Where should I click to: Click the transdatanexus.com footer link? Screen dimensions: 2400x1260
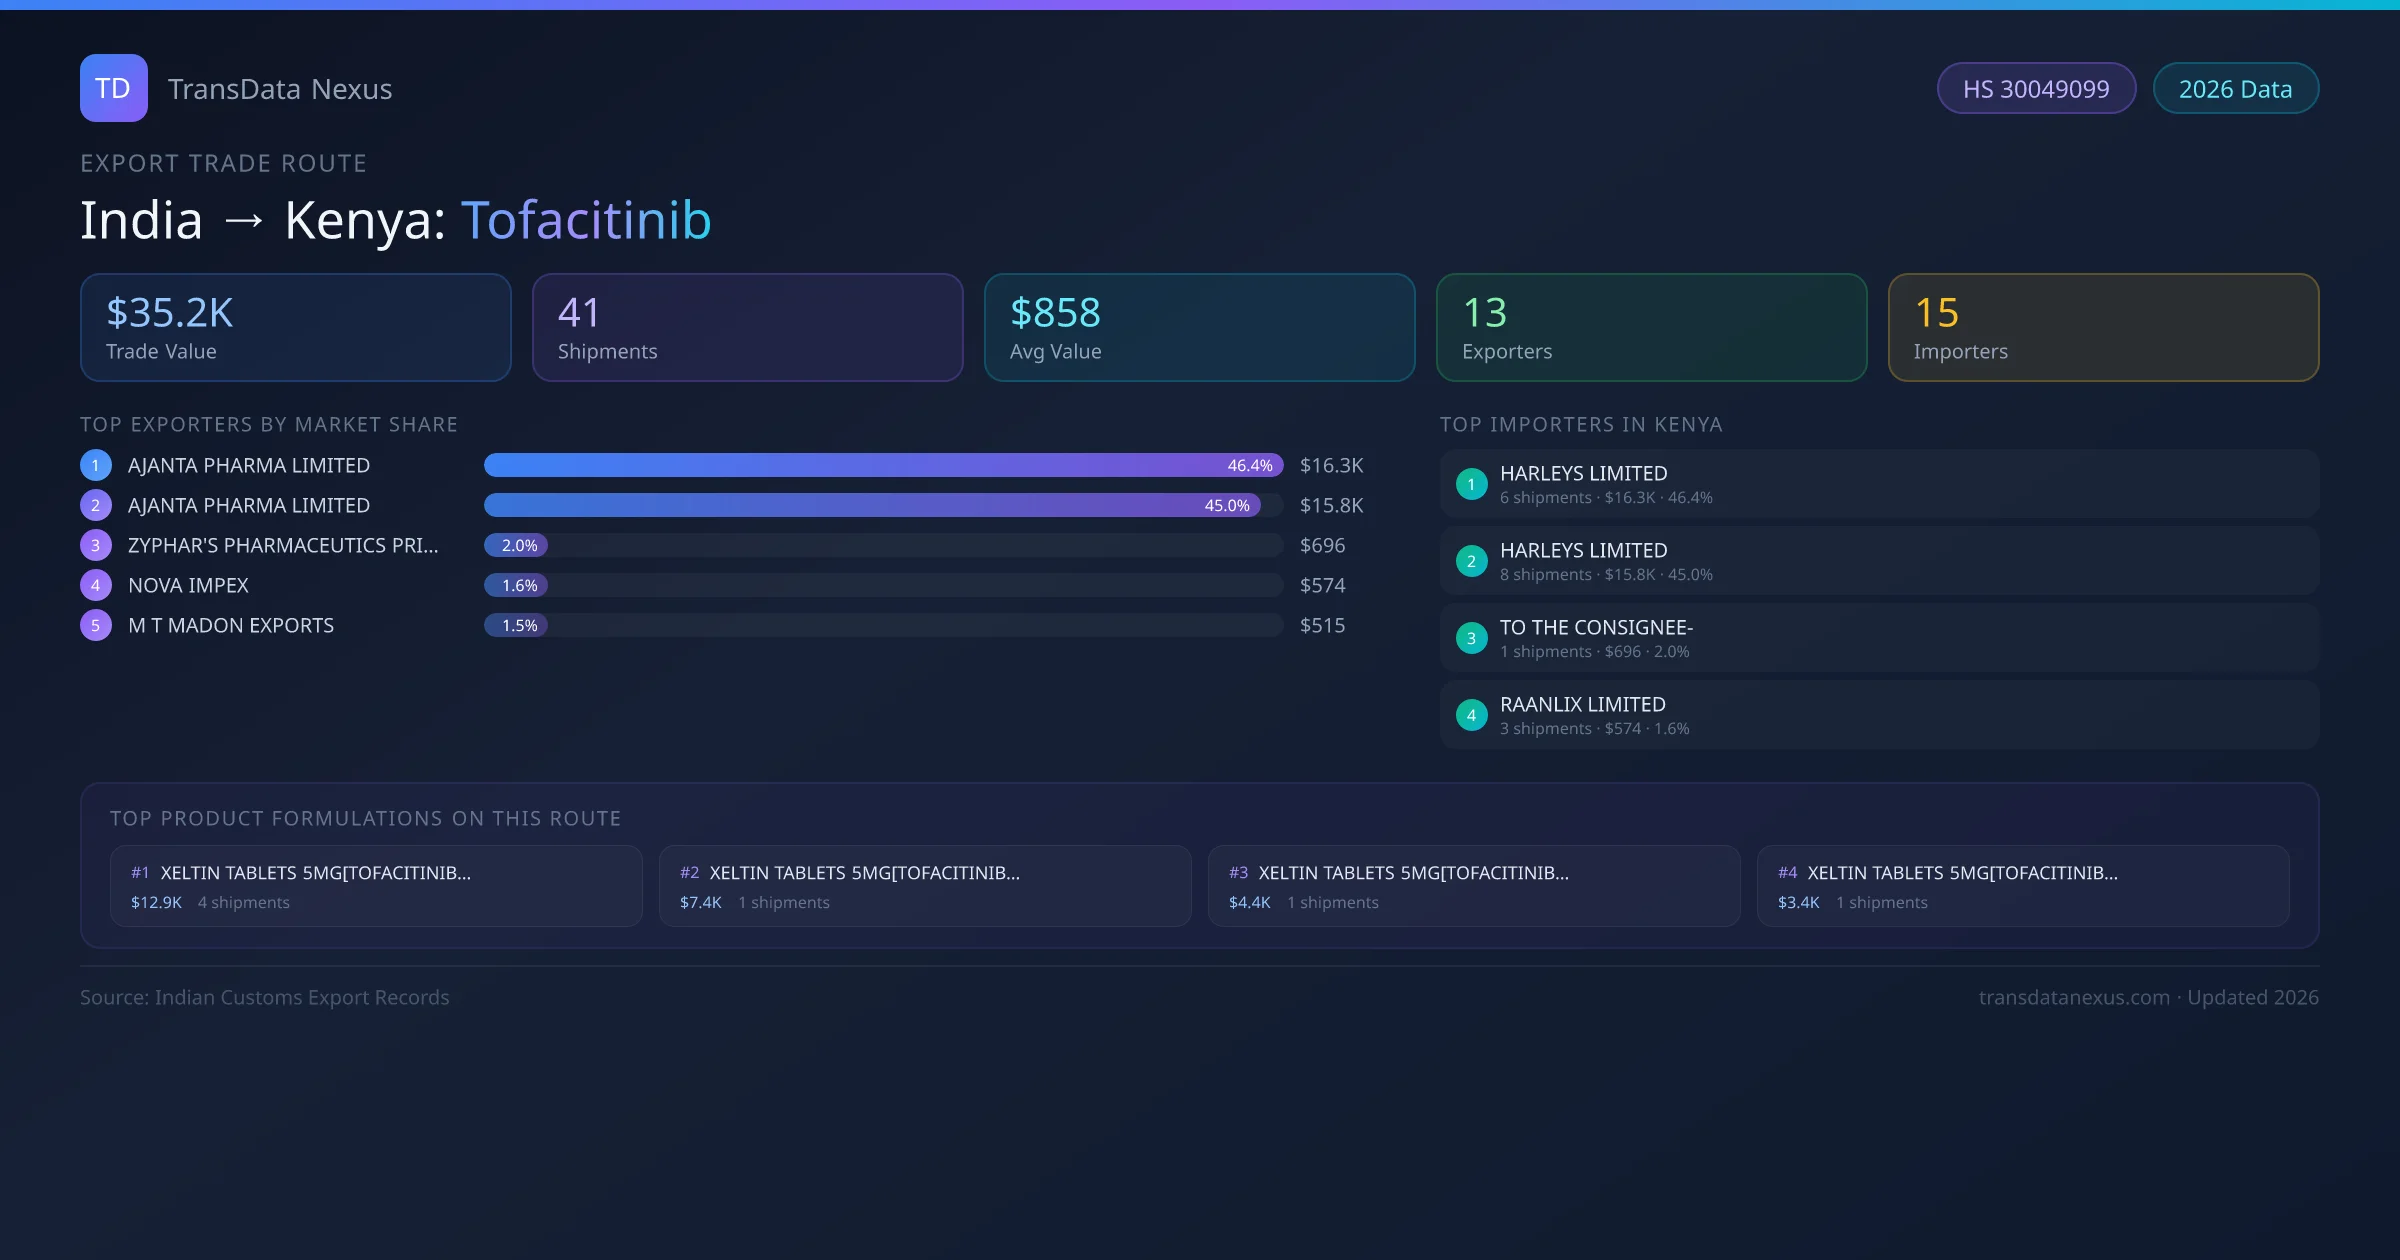pyautogui.click(x=2074, y=997)
